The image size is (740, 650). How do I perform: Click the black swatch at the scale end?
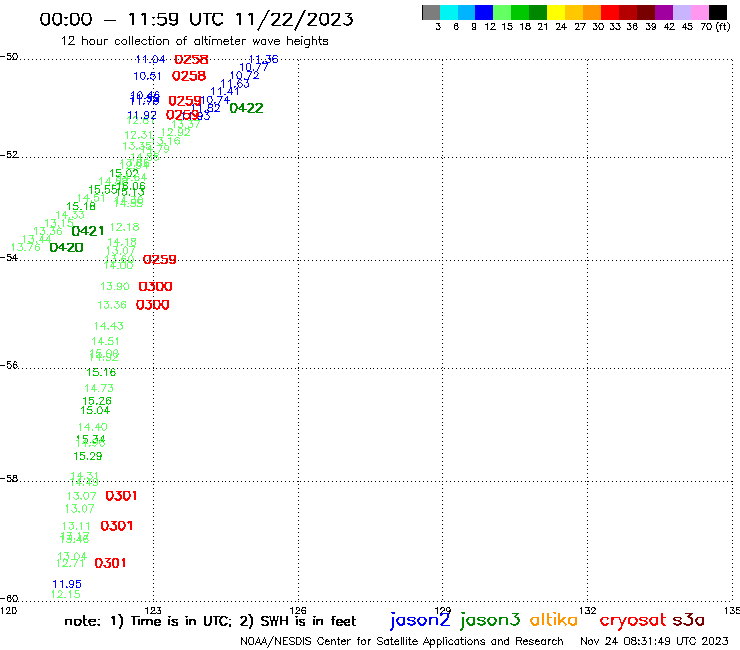point(717,12)
